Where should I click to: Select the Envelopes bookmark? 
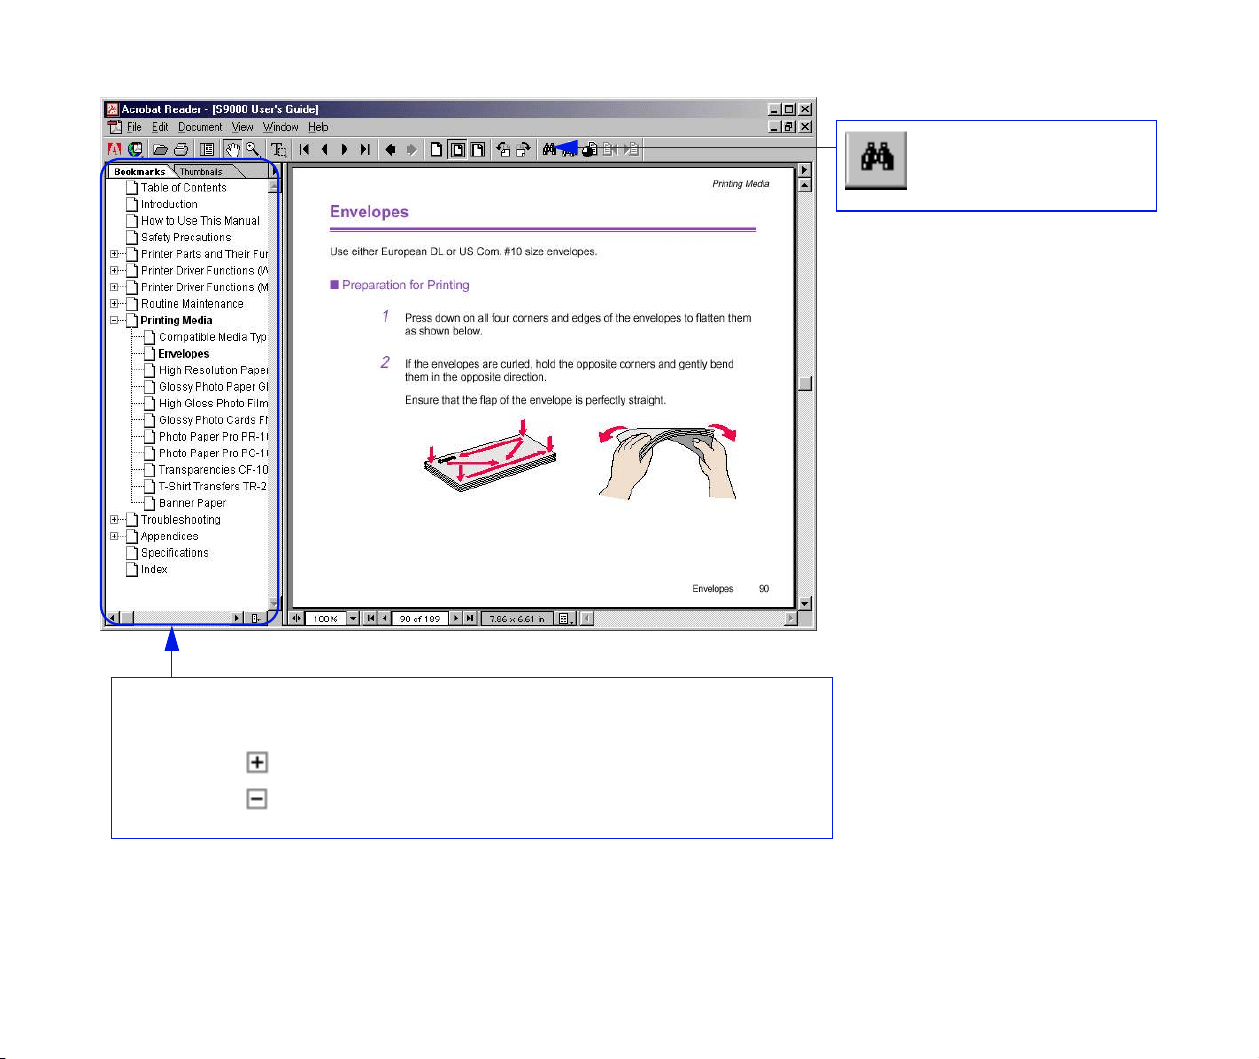click(x=184, y=354)
